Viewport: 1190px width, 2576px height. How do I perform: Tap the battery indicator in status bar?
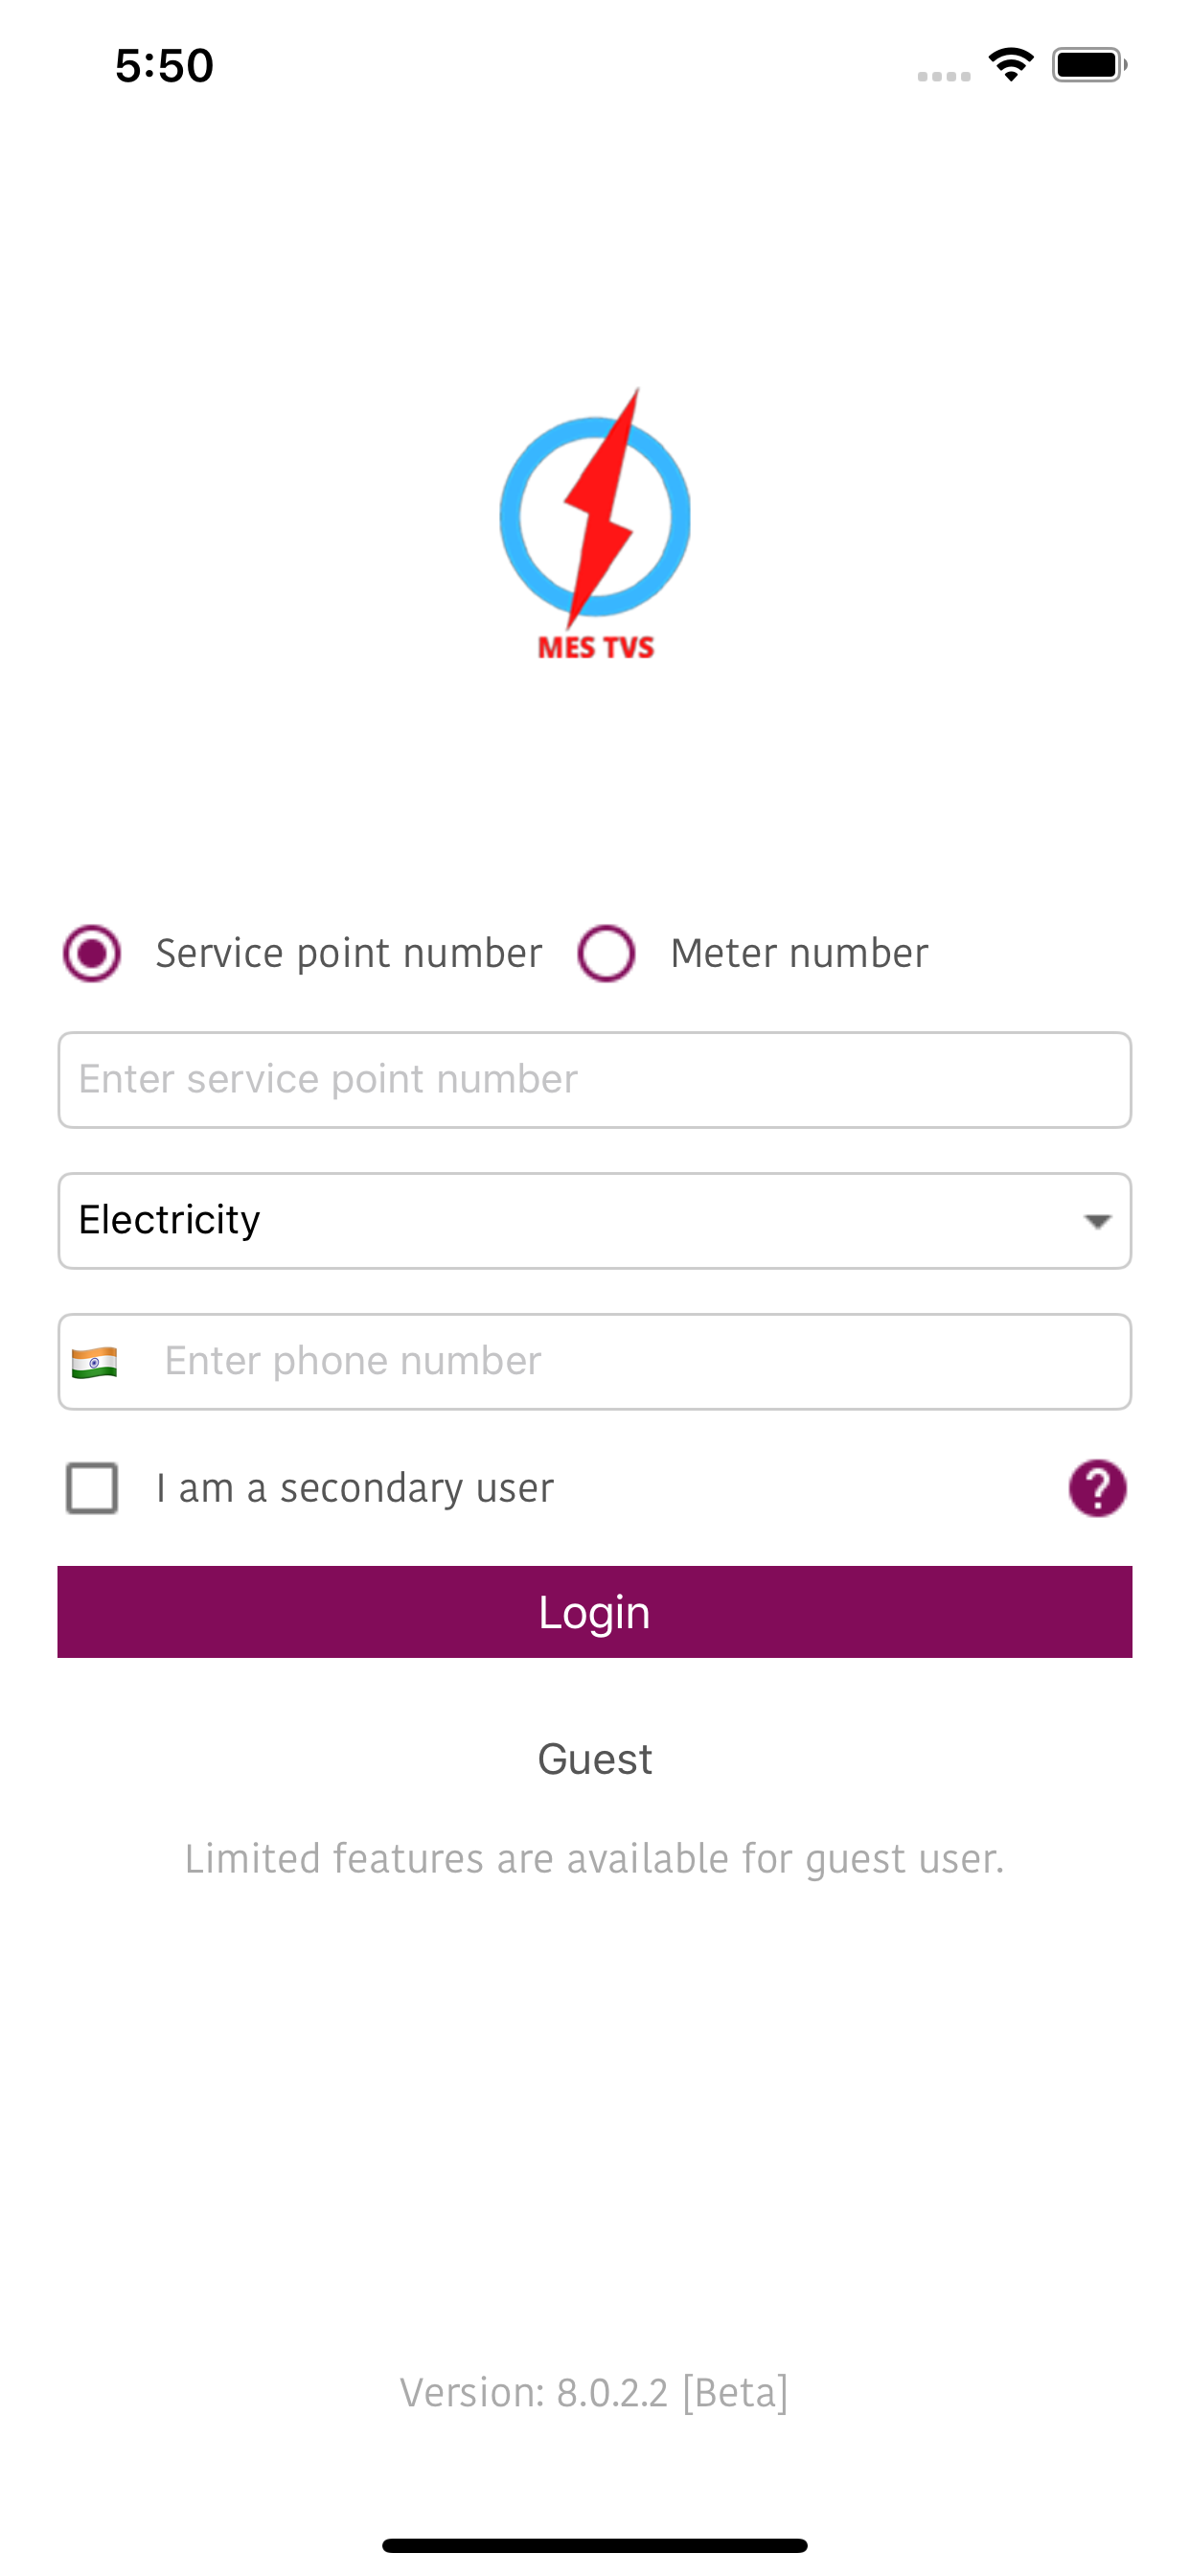coord(1089,65)
